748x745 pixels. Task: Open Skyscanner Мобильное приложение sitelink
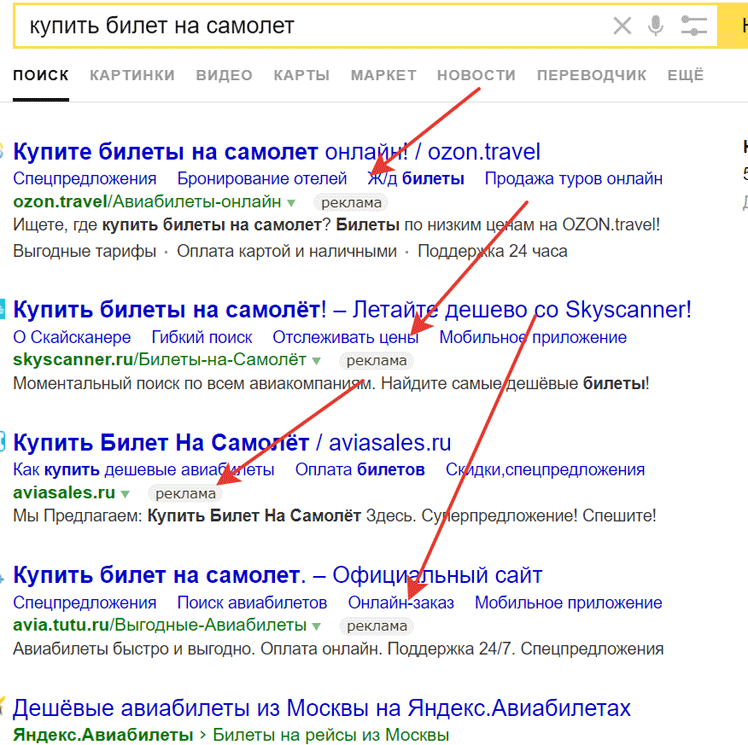pyautogui.click(x=533, y=337)
